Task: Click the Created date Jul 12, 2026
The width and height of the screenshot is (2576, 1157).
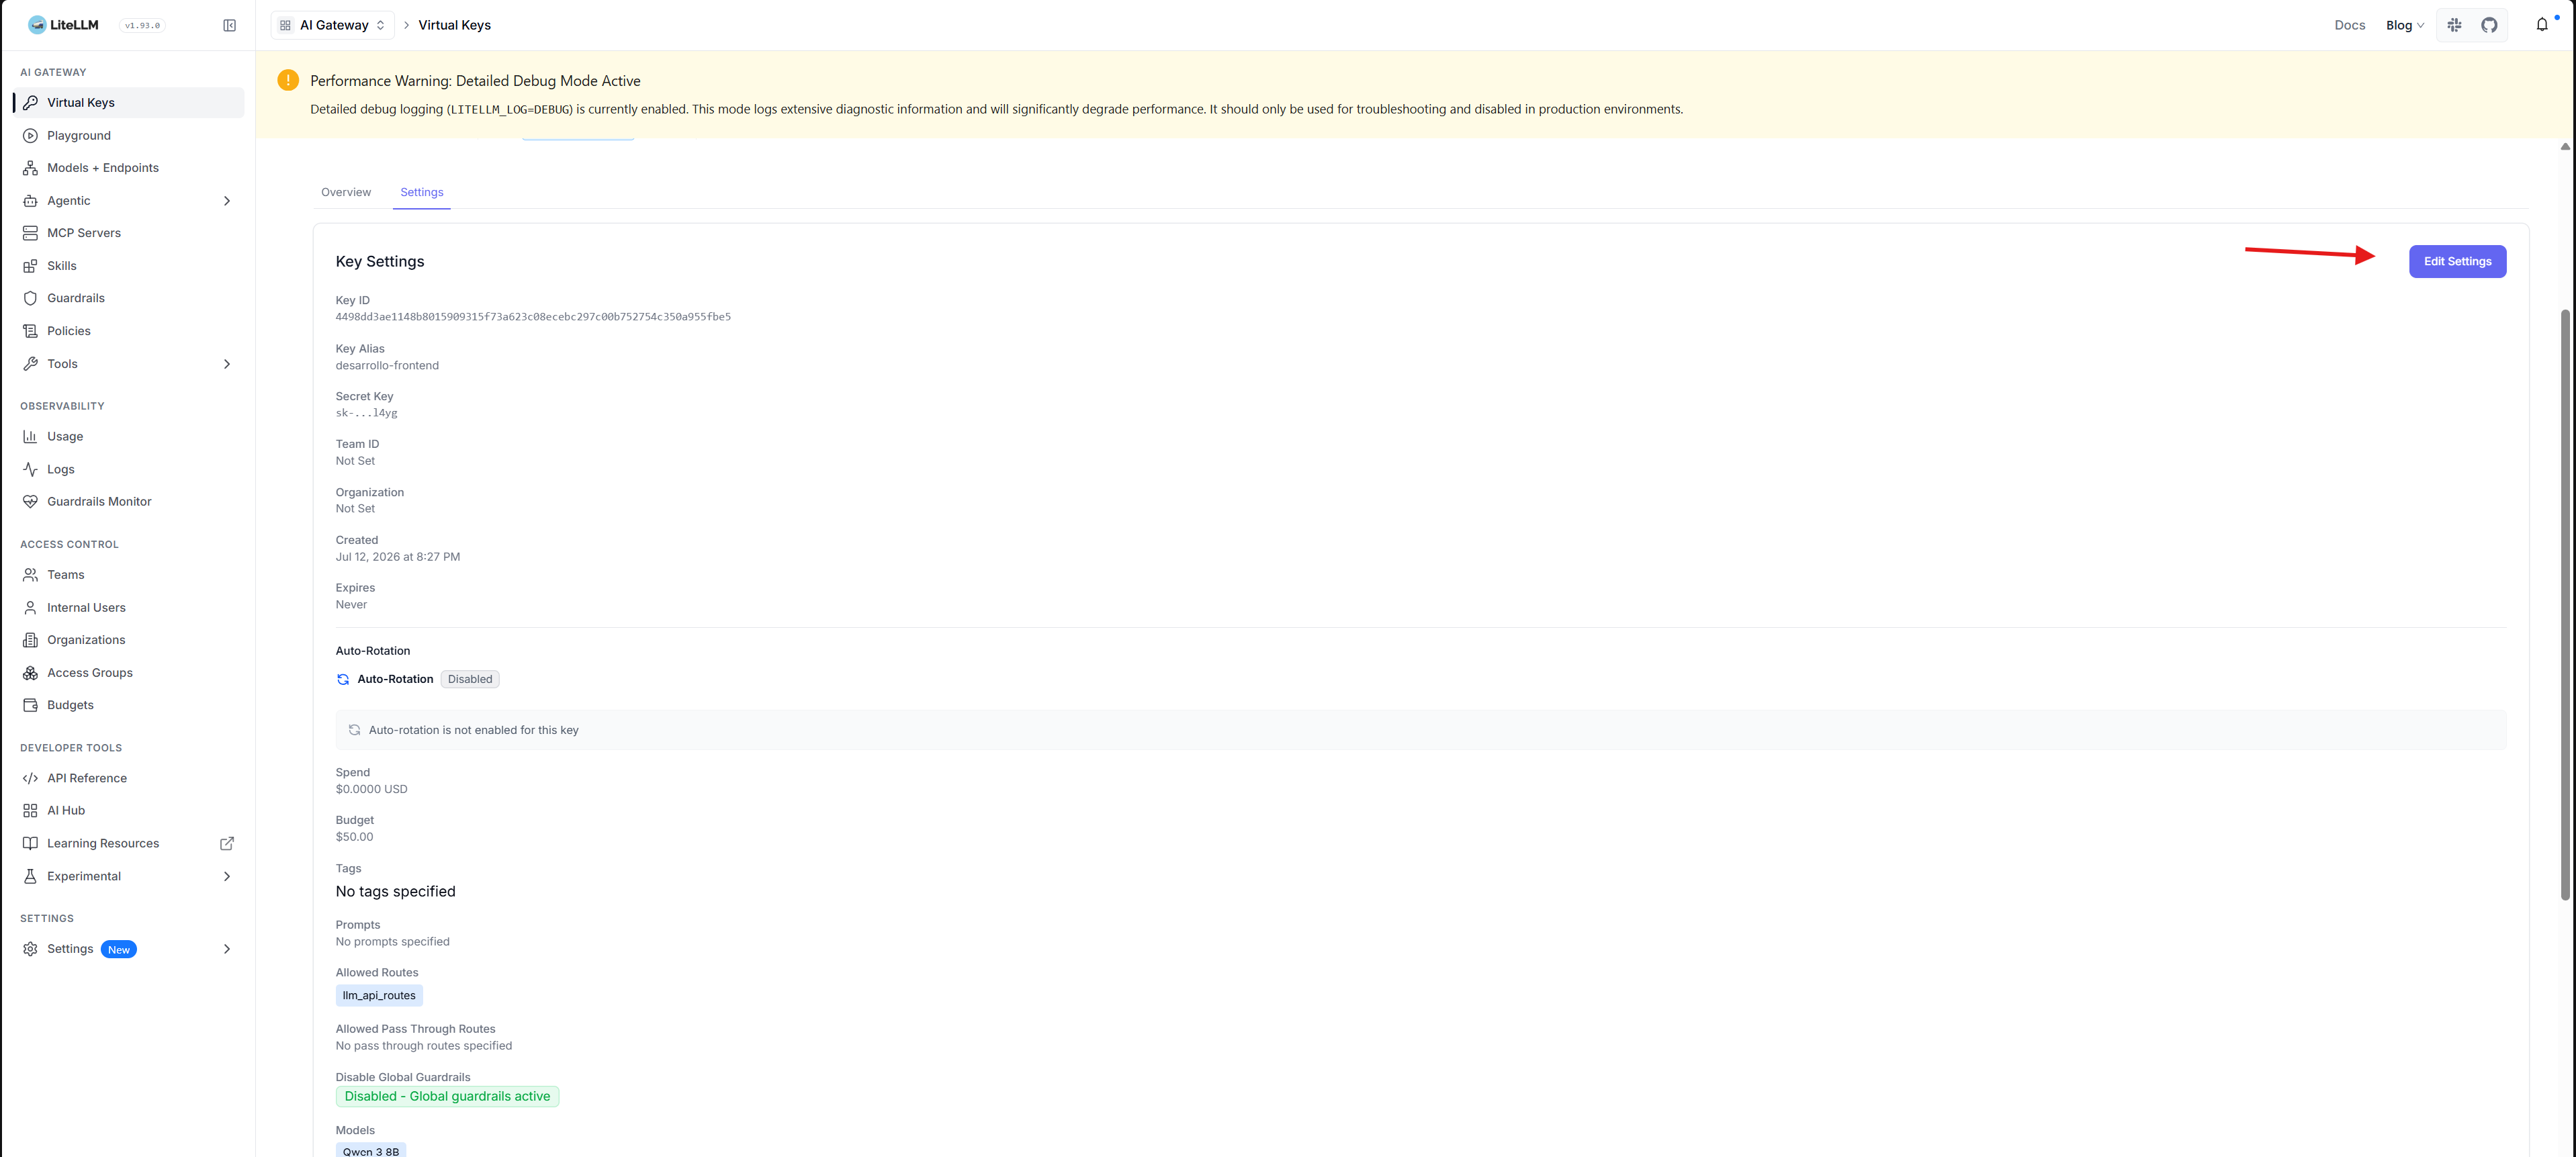Action: (398, 557)
